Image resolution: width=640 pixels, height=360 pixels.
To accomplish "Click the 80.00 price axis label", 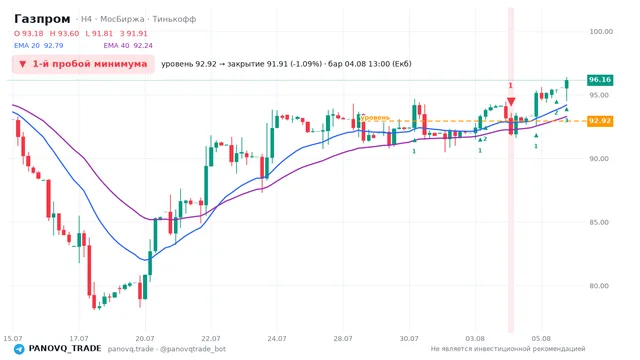I will (599, 286).
